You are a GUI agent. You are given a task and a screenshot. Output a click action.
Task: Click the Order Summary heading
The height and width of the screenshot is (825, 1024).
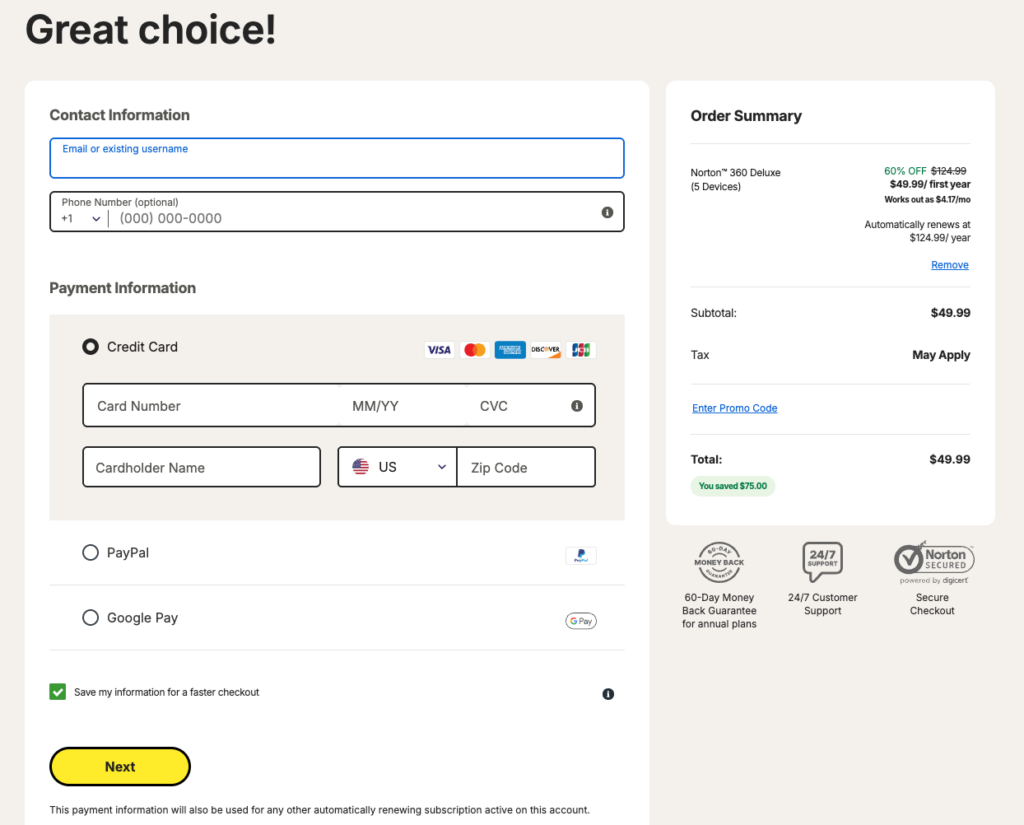tap(746, 116)
